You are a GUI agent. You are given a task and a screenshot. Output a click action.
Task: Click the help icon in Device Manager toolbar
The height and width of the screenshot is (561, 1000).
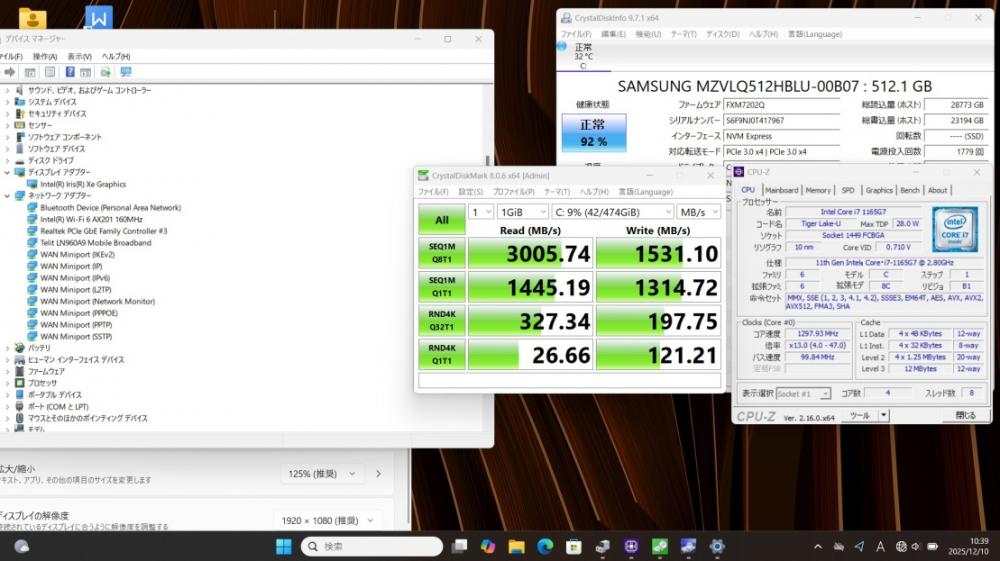point(70,72)
